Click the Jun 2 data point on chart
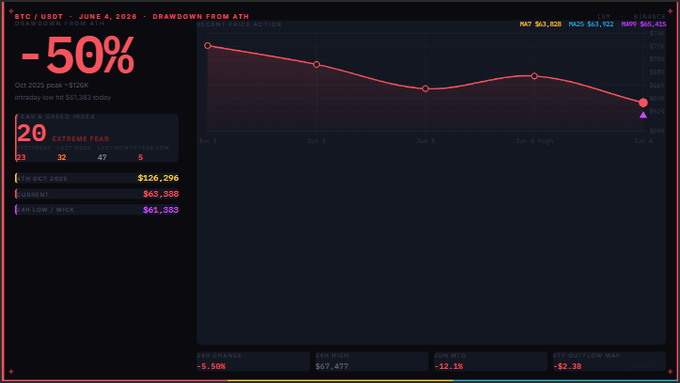680x383 pixels. [317, 64]
